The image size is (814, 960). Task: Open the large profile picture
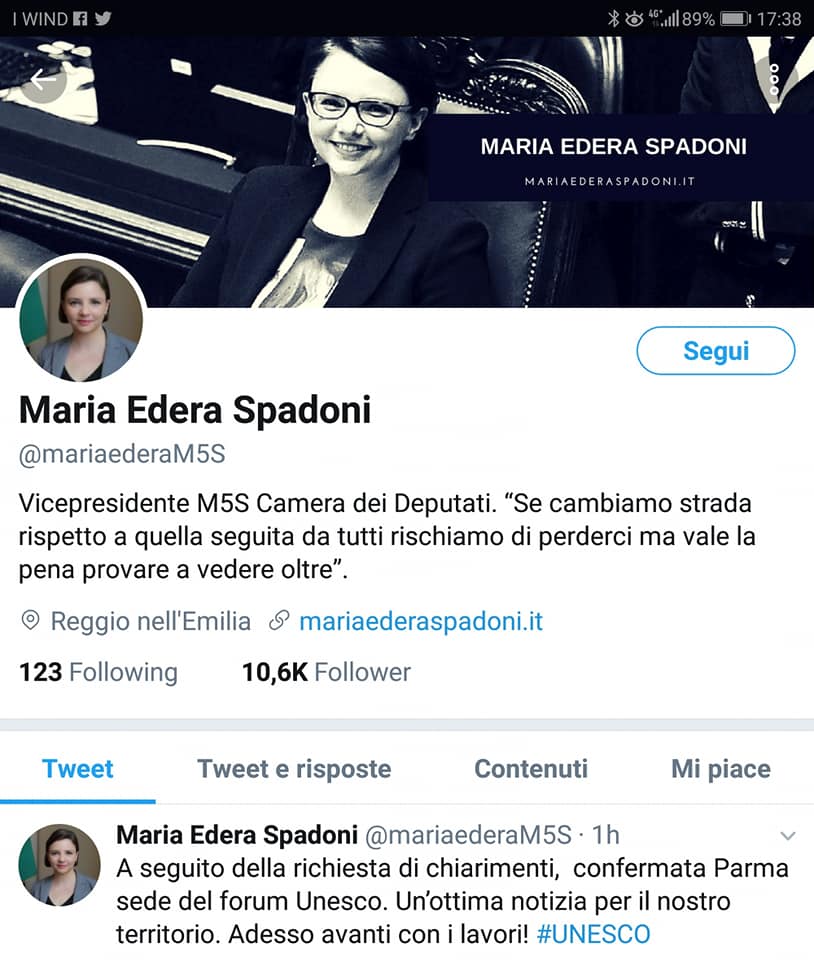coord(81,319)
